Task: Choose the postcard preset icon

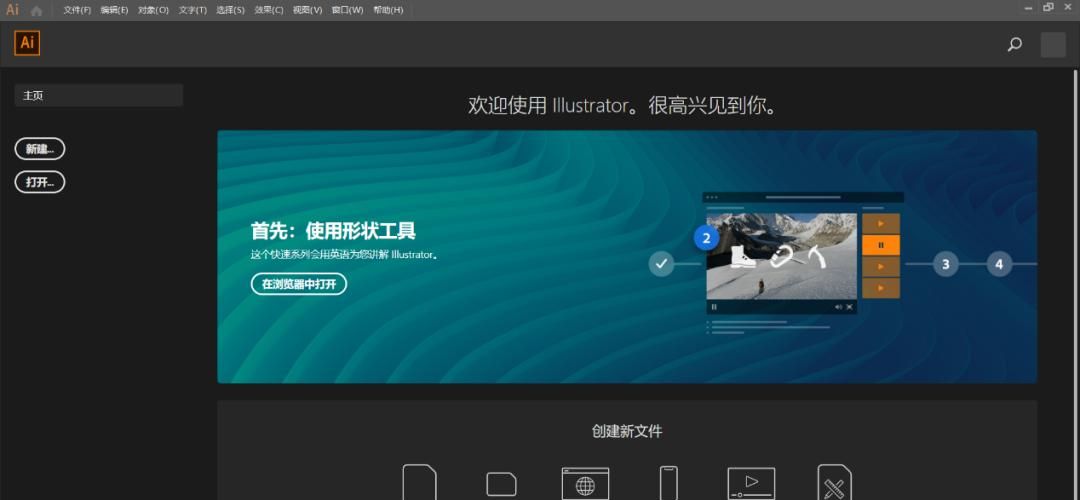Action: click(x=501, y=484)
